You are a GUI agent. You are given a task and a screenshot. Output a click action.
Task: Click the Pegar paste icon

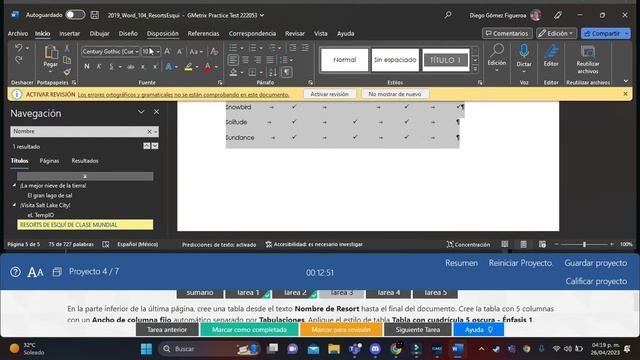pyautogui.click(x=51, y=52)
